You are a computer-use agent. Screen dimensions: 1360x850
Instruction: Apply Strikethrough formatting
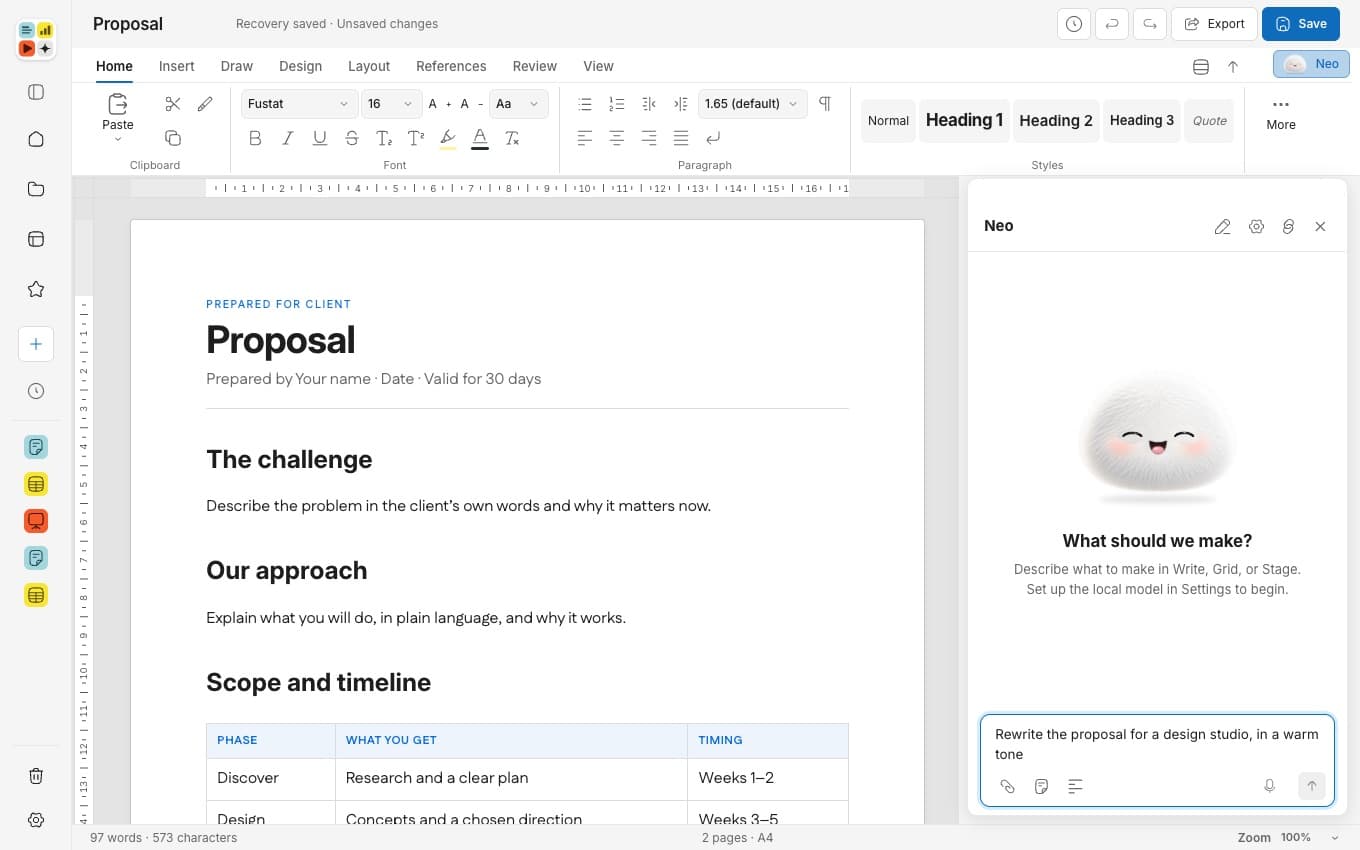point(351,138)
